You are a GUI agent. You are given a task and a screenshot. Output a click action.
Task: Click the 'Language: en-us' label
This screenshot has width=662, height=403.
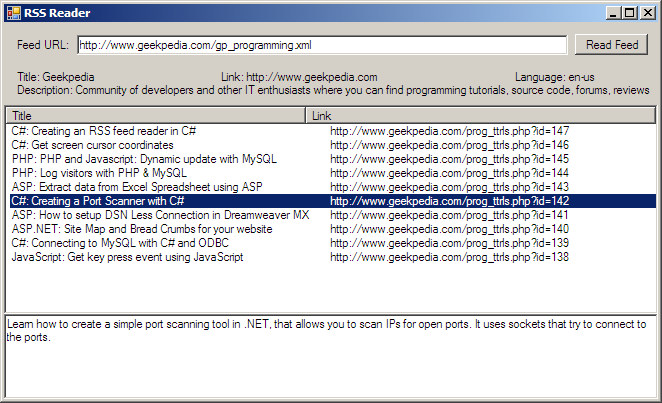[554, 77]
